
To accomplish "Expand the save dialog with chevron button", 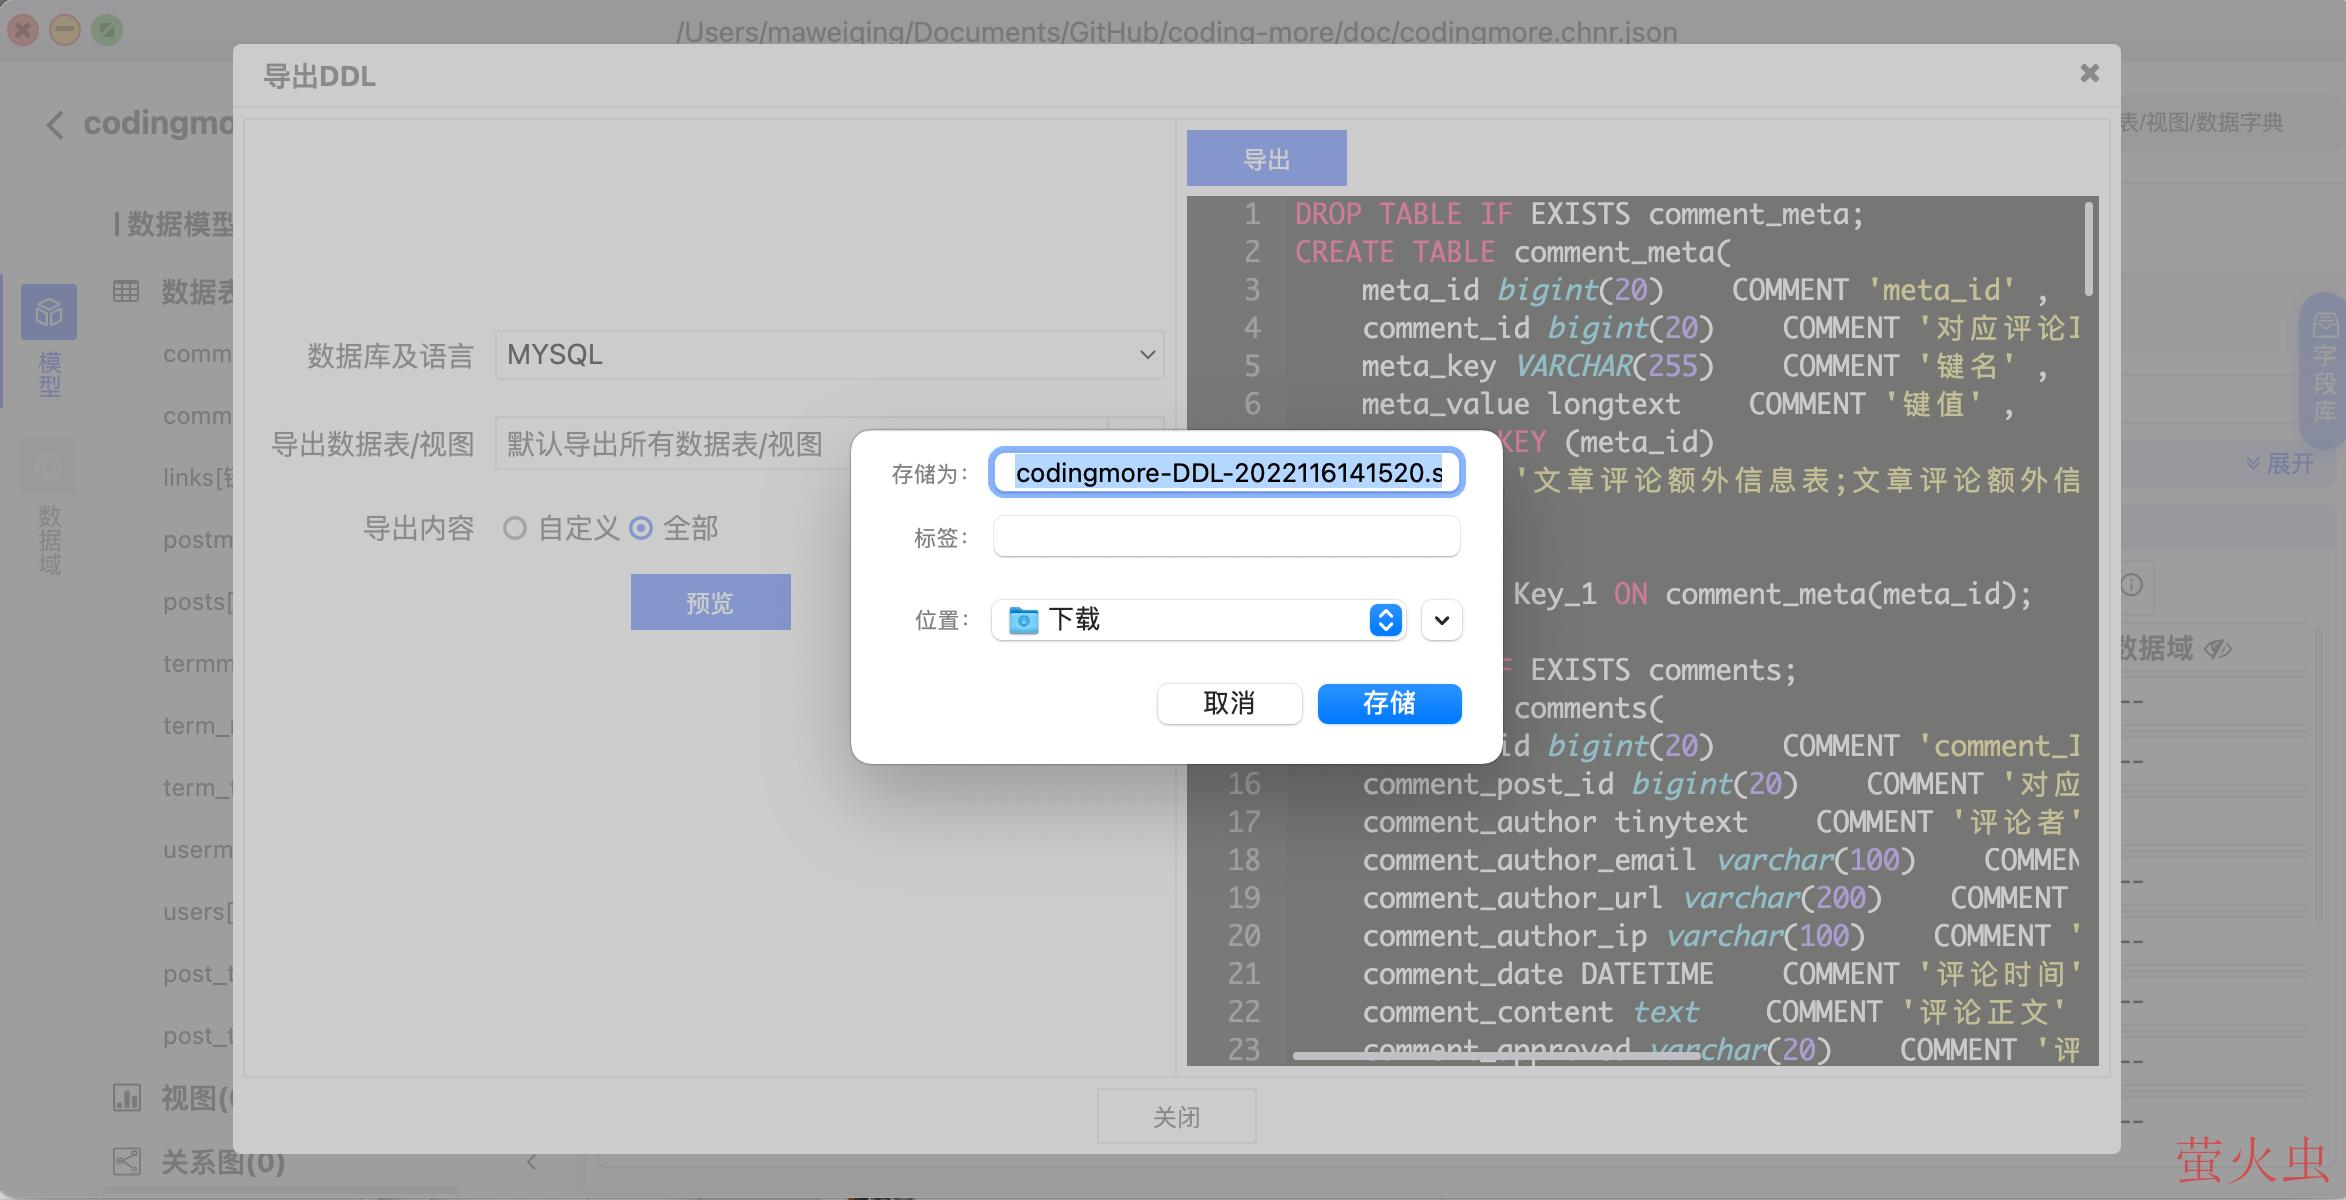I will 1441,620.
